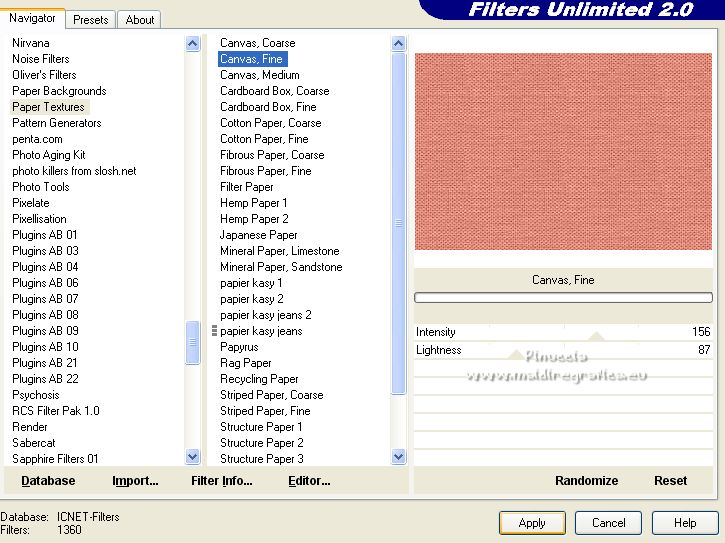Choose the Canvas, Coarse filter
This screenshot has width=725, height=543.
point(258,43)
